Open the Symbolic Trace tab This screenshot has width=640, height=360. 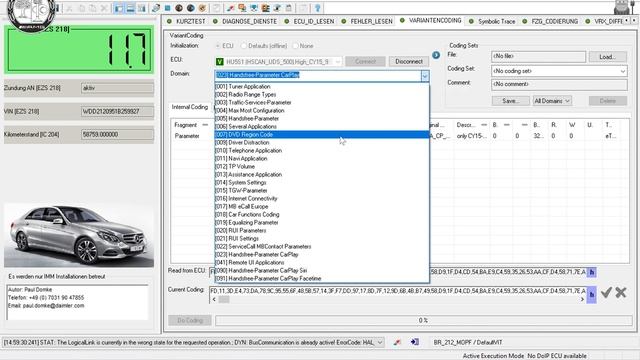496,21
